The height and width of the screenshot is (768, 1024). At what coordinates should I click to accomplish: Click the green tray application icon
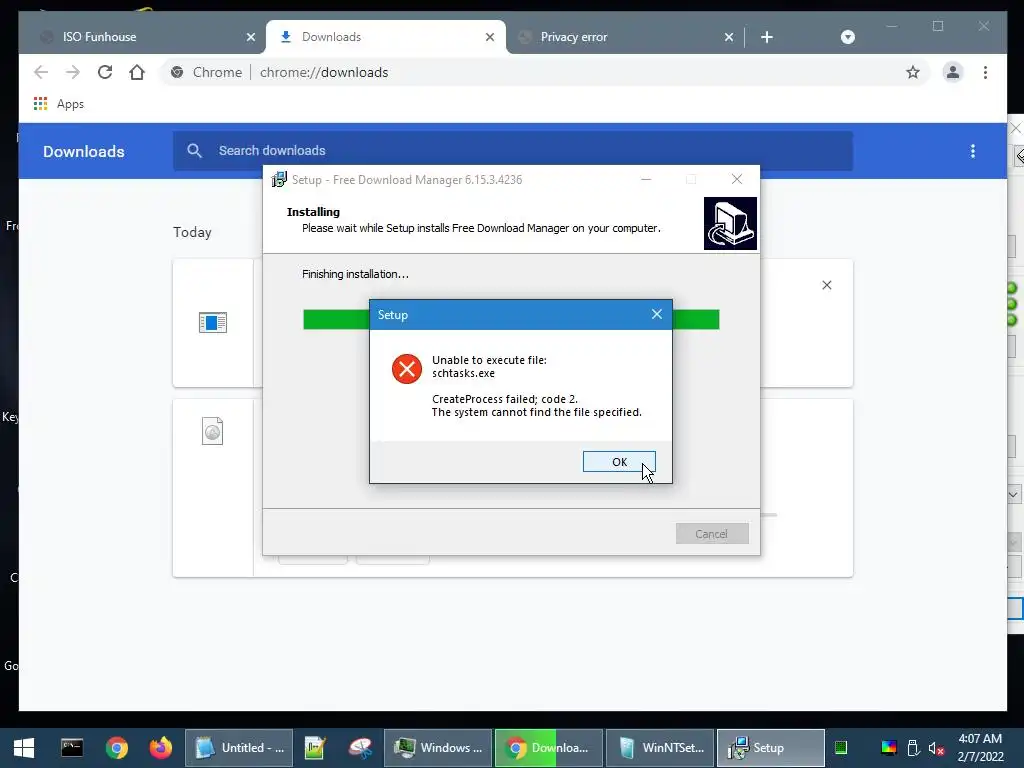(840, 748)
